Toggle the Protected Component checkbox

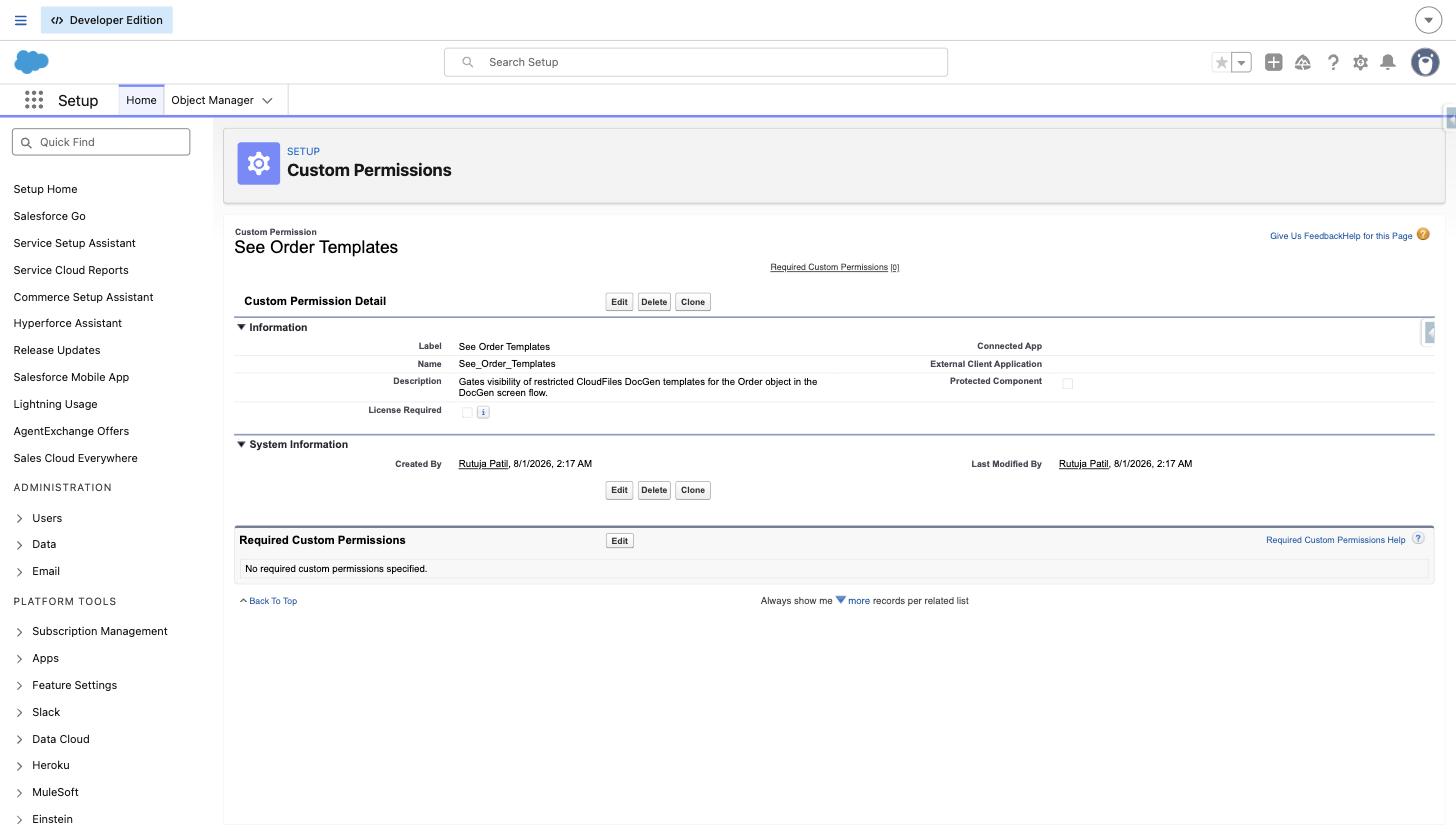[1067, 383]
